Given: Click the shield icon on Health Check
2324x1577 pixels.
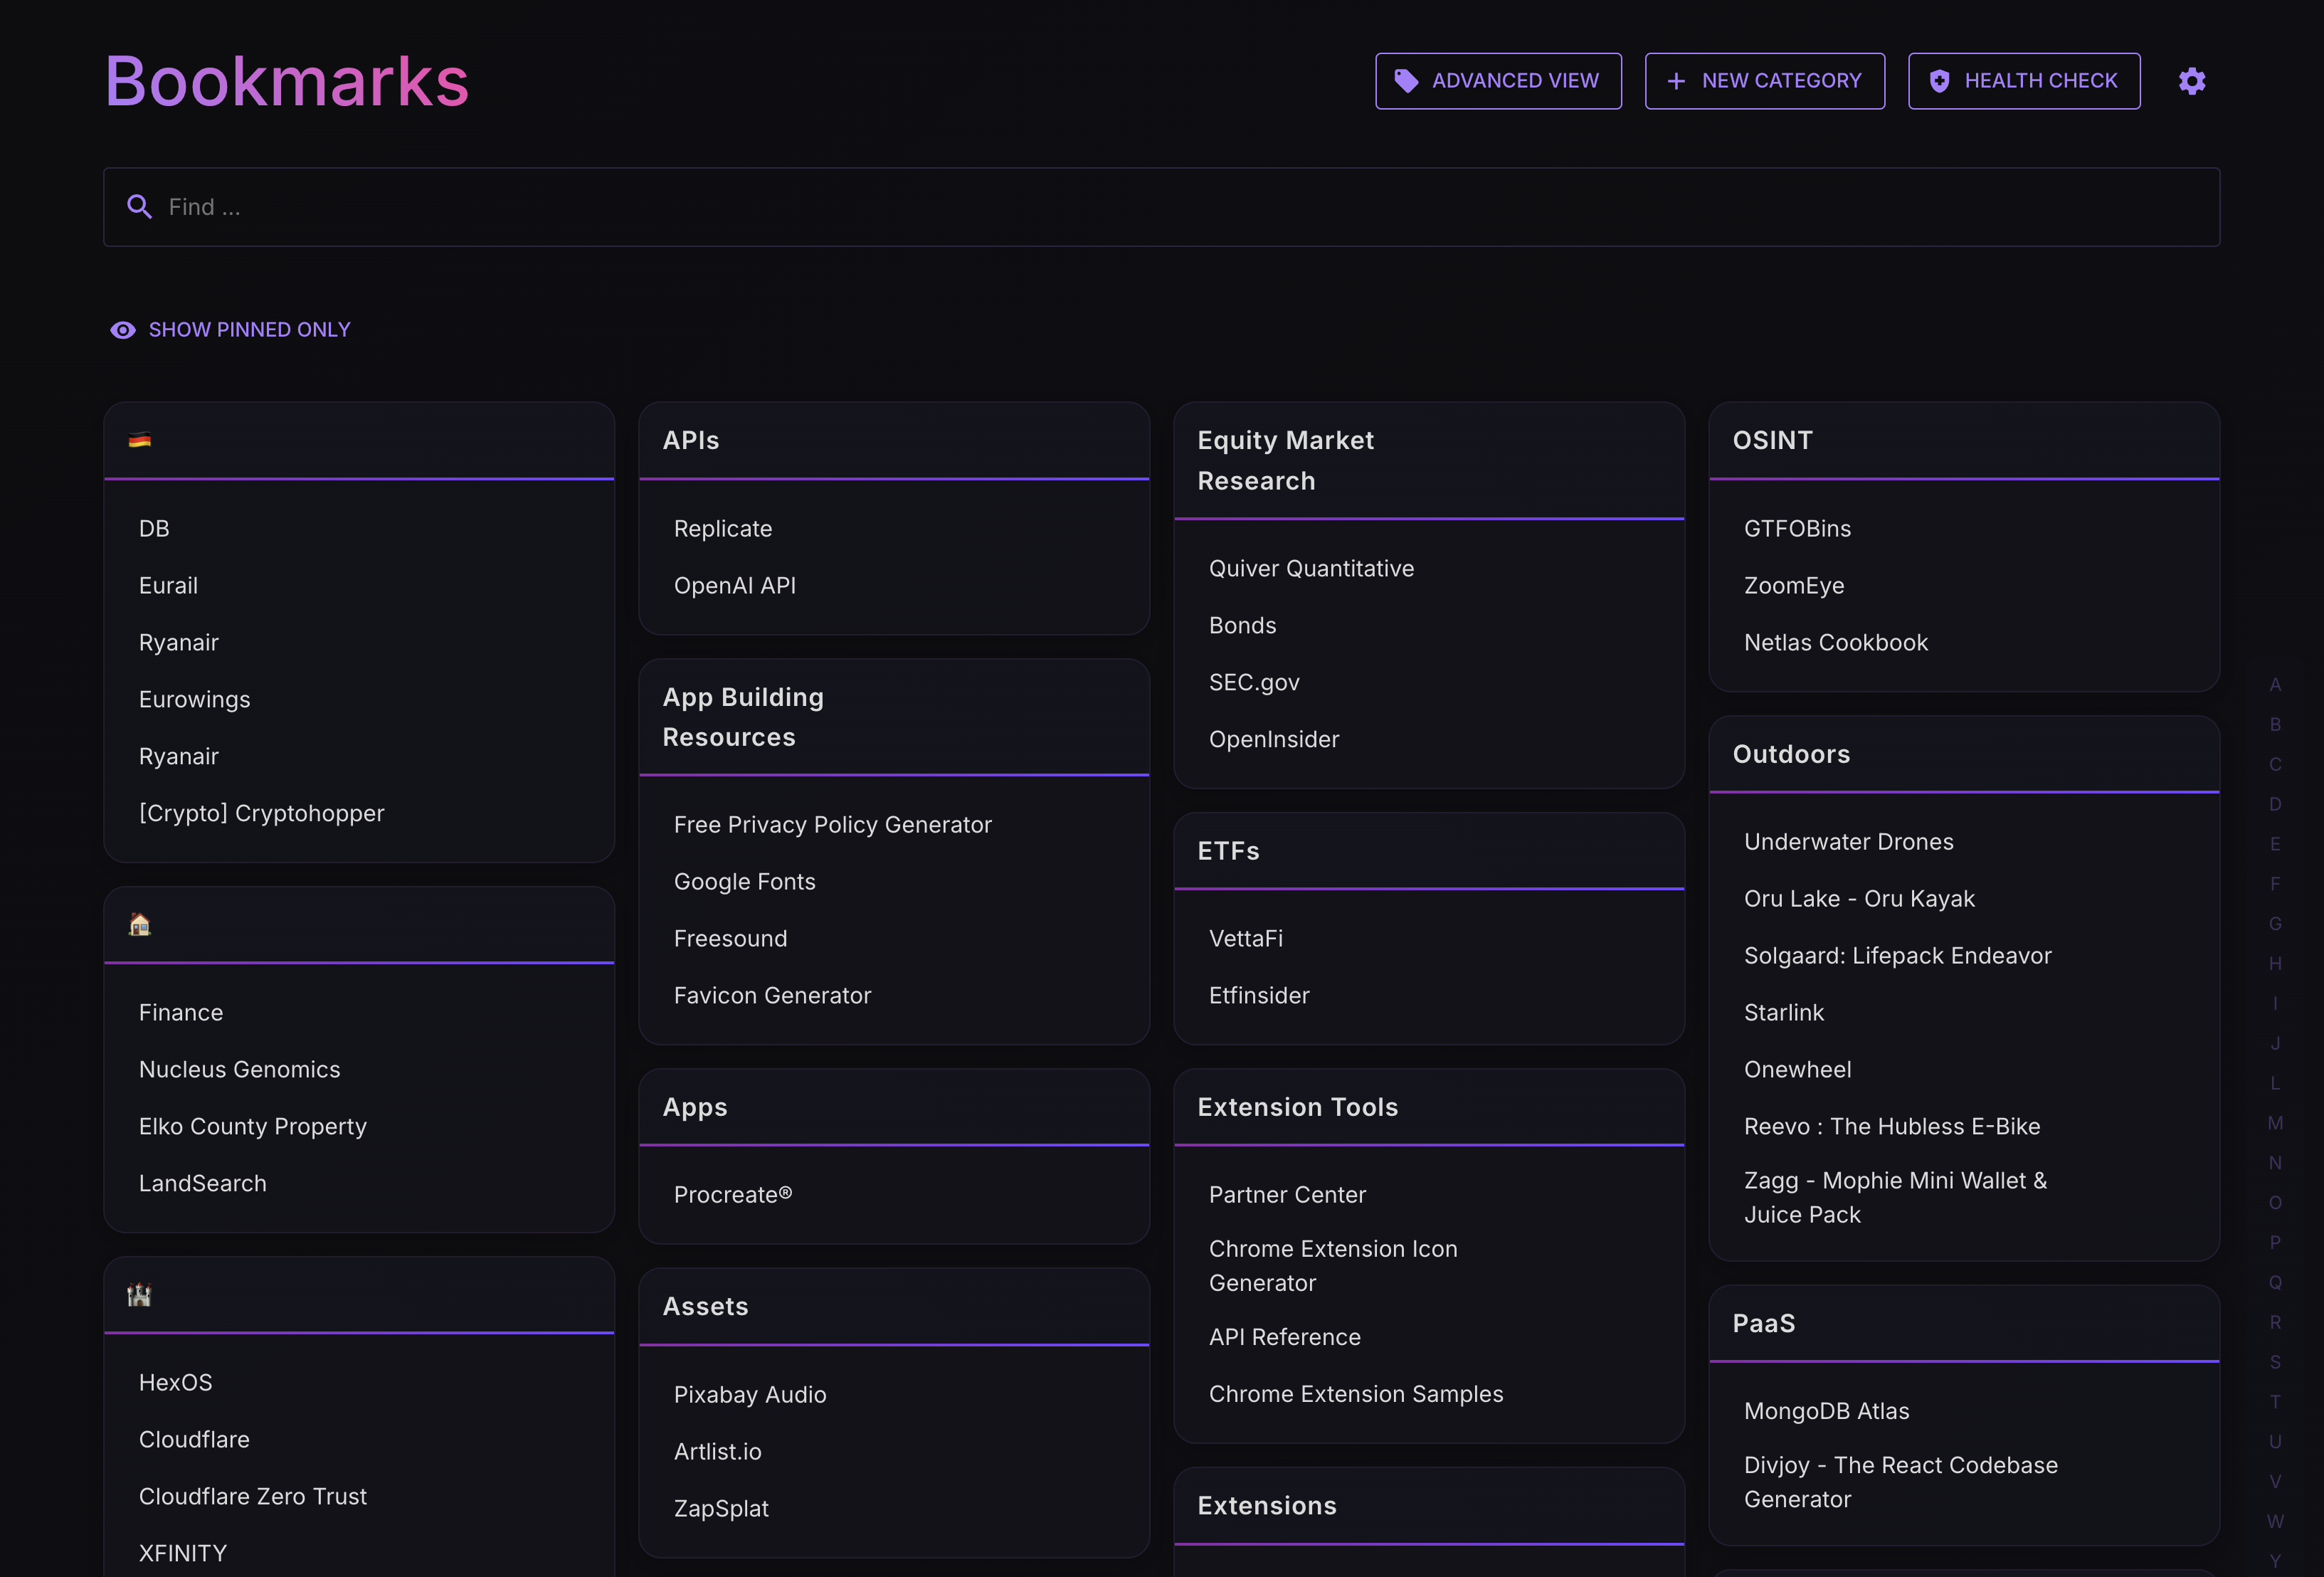Looking at the screenshot, I should [1939, 81].
